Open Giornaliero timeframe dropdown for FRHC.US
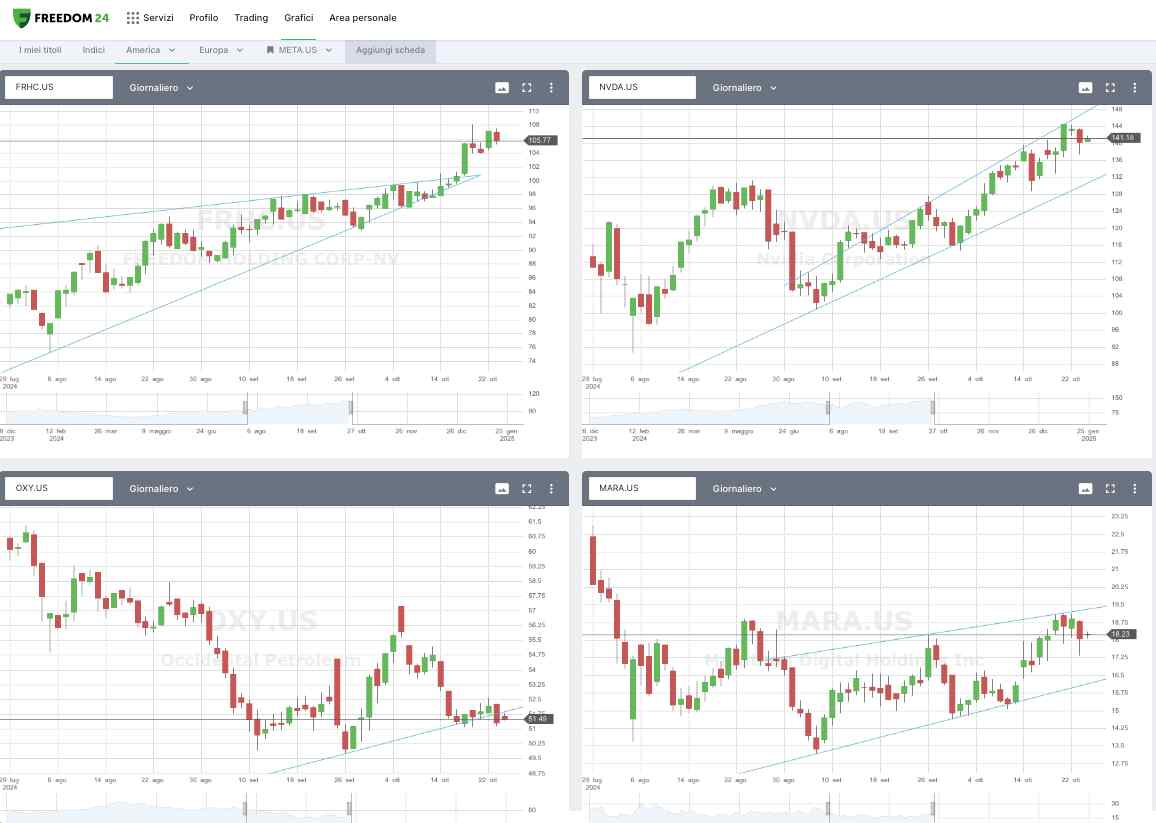This screenshot has height=823, width=1156. pyautogui.click(x=161, y=88)
